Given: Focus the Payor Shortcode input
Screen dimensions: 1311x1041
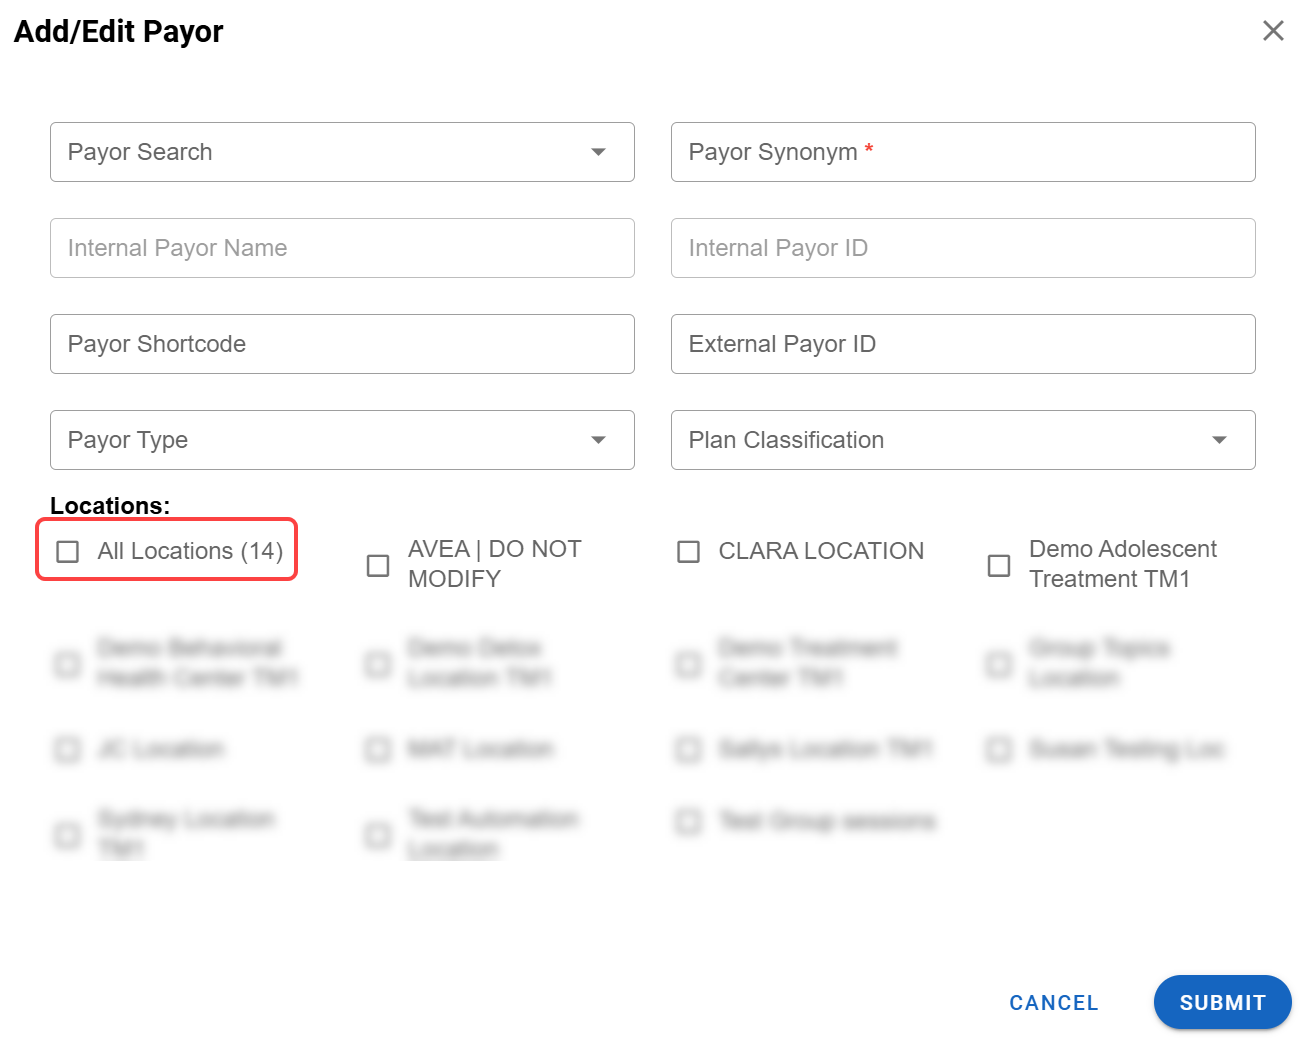Looking at the screenshot, I should (342, 344).
